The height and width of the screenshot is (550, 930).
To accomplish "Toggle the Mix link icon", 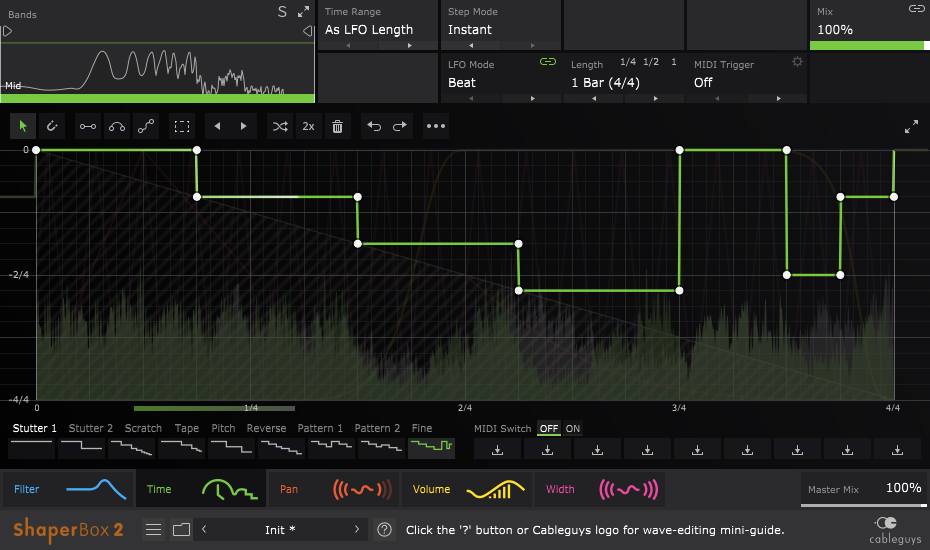I will click(x=916, y=8).
